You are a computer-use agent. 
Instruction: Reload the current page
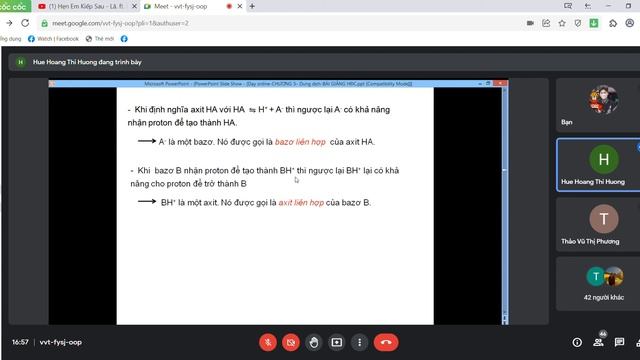click(x=25, y=23)
